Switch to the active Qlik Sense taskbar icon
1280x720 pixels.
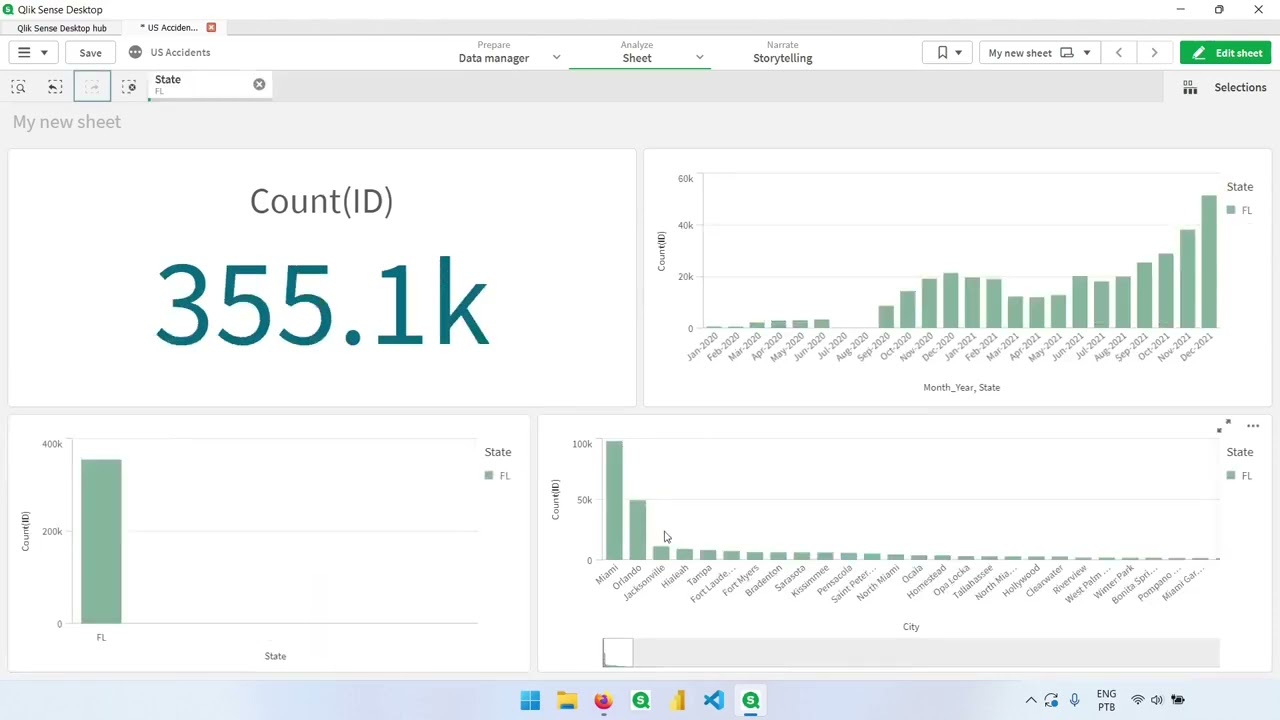coord(750,701)
